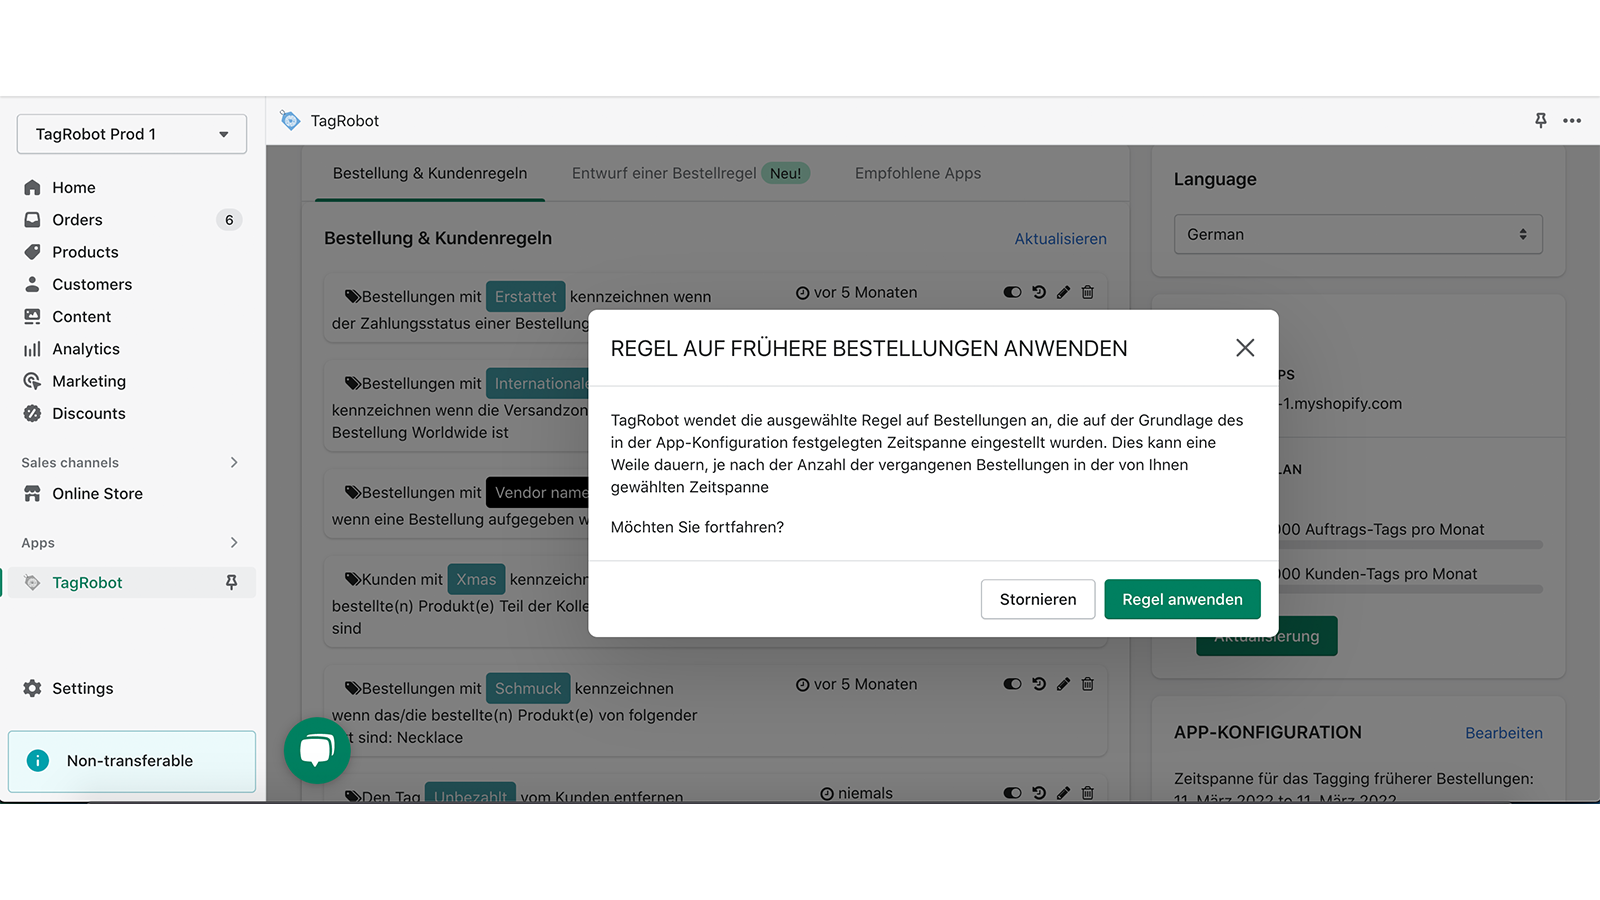Delete the Unbezahlt rule trash icon
This screenshot has width=1600, height=900.
pos(1088,793)
